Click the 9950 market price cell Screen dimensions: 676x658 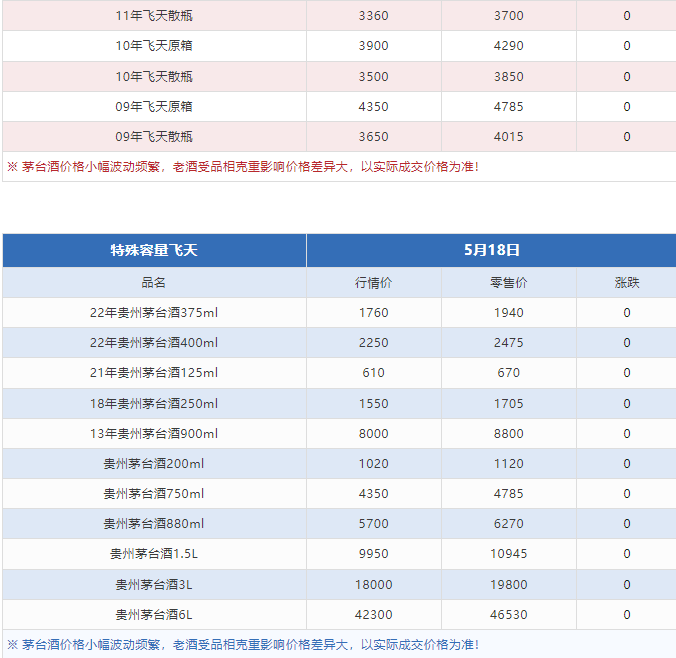373,554
